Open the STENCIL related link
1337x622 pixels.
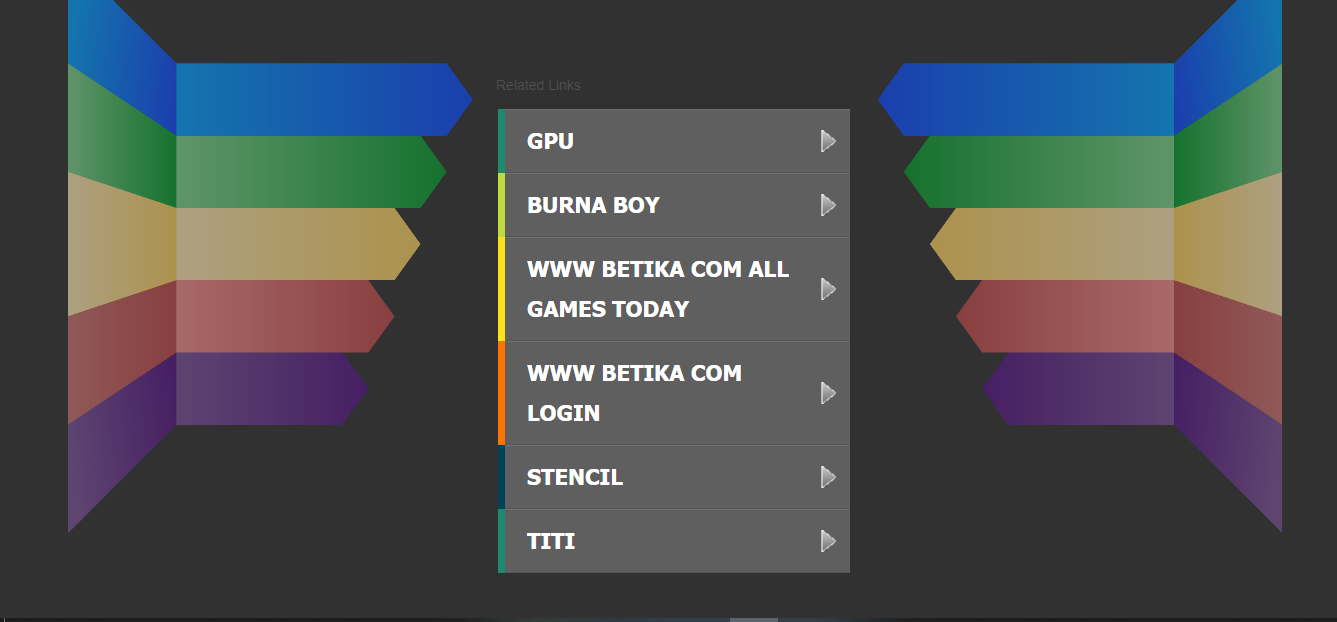click(673, 477)
